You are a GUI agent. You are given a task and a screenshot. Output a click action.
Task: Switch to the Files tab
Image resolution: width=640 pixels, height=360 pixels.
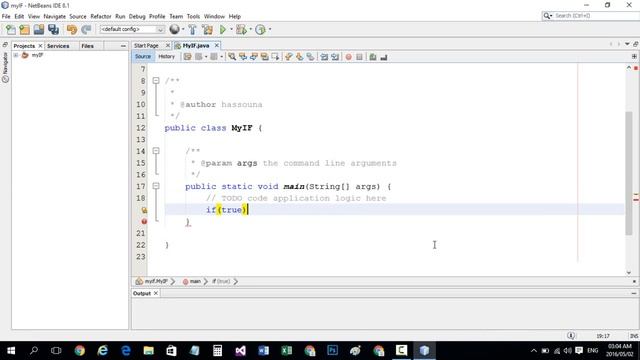(87, 46)
